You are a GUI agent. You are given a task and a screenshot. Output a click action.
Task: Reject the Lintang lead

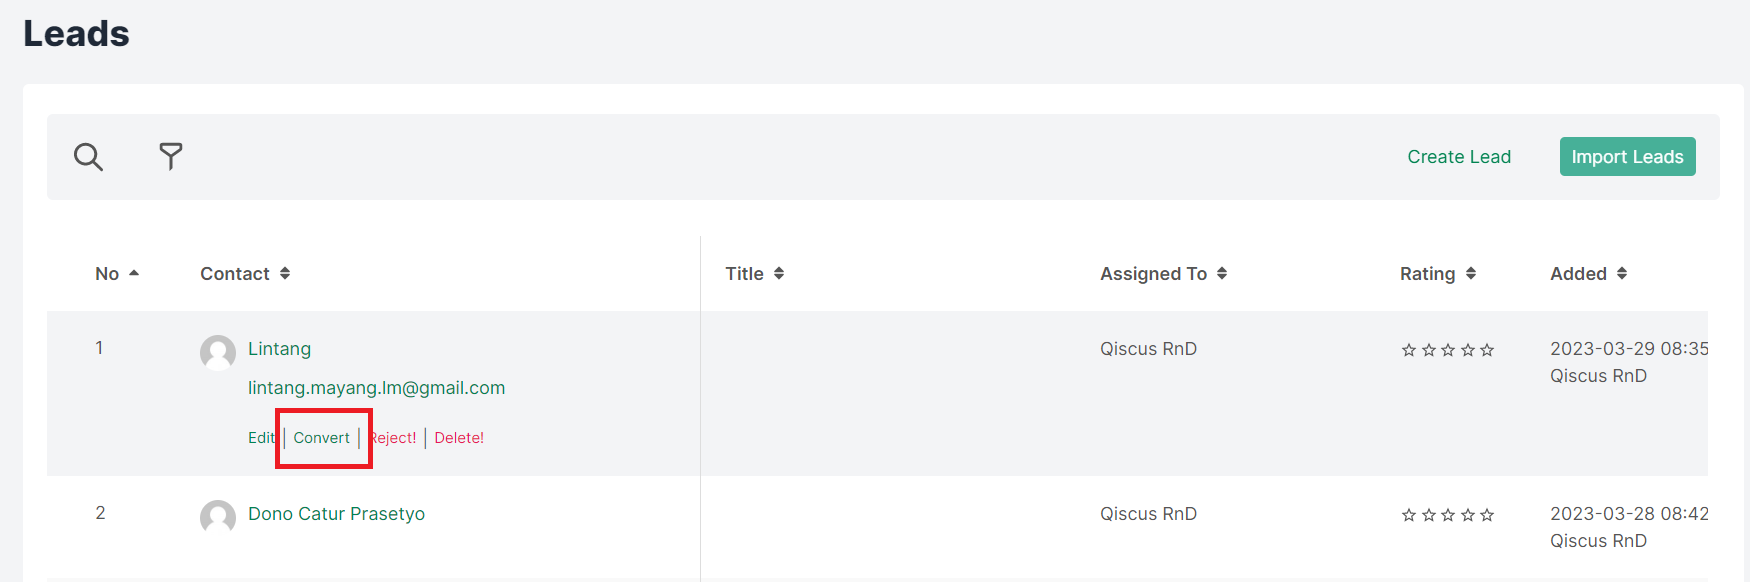click(394, 438)
